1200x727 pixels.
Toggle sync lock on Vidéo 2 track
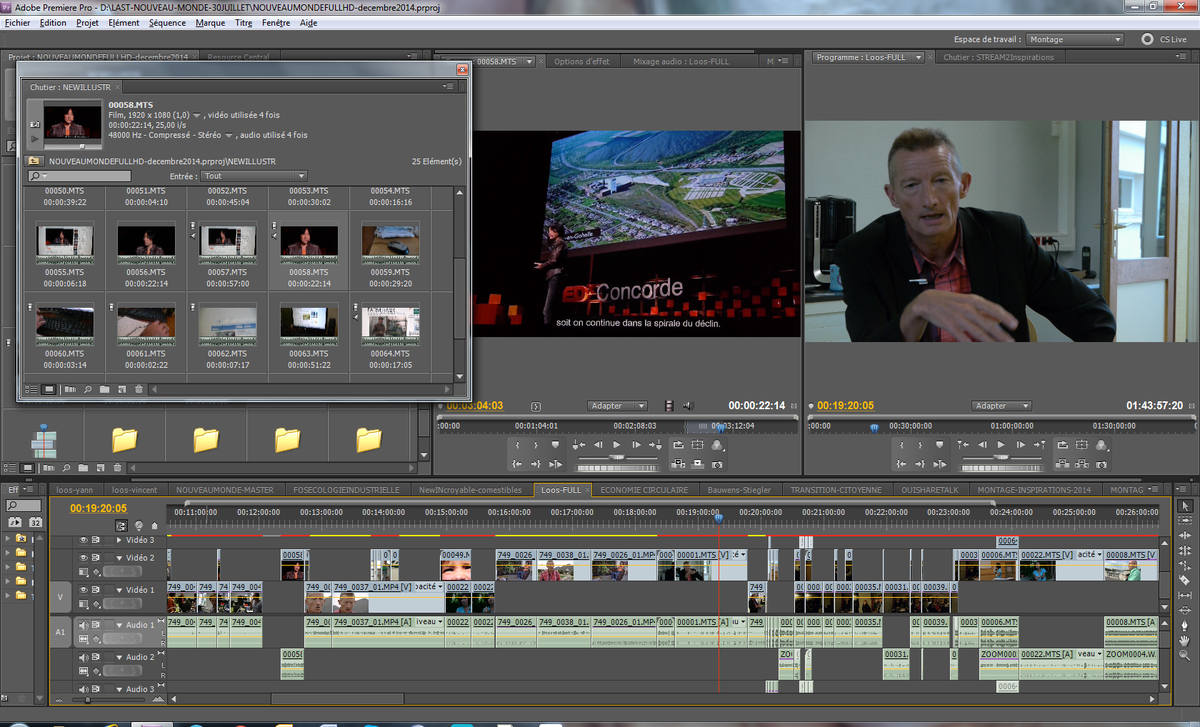pos(96,557)
